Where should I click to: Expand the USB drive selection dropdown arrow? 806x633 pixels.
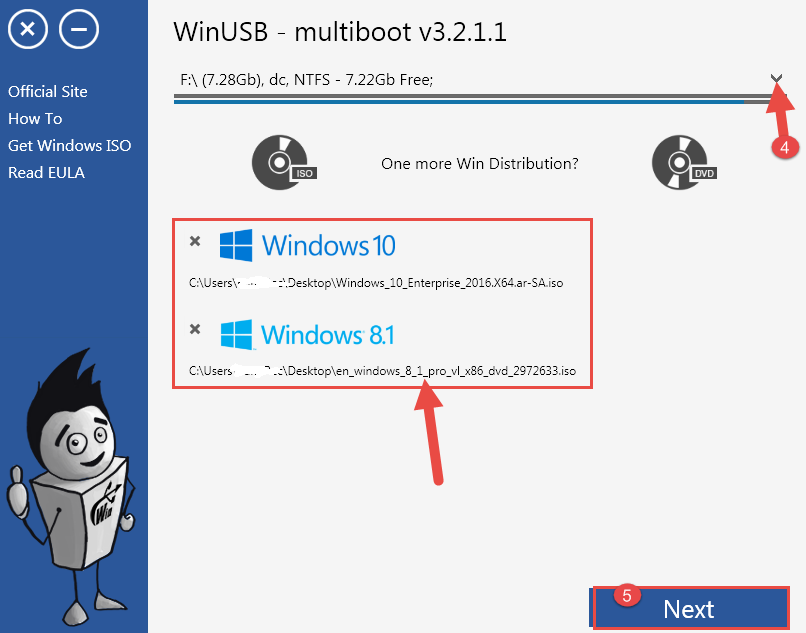tap(776, 79)
